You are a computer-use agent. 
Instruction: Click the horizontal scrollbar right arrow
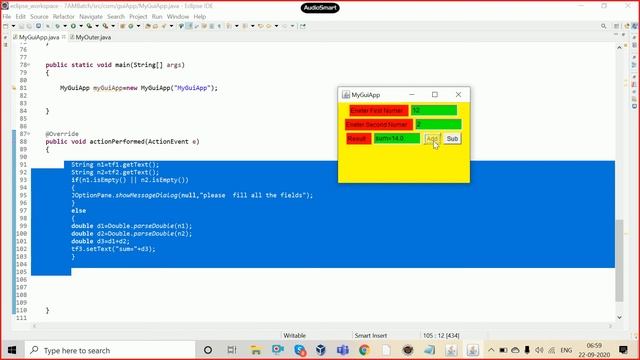pyautogui.click(x=611, y=326)
